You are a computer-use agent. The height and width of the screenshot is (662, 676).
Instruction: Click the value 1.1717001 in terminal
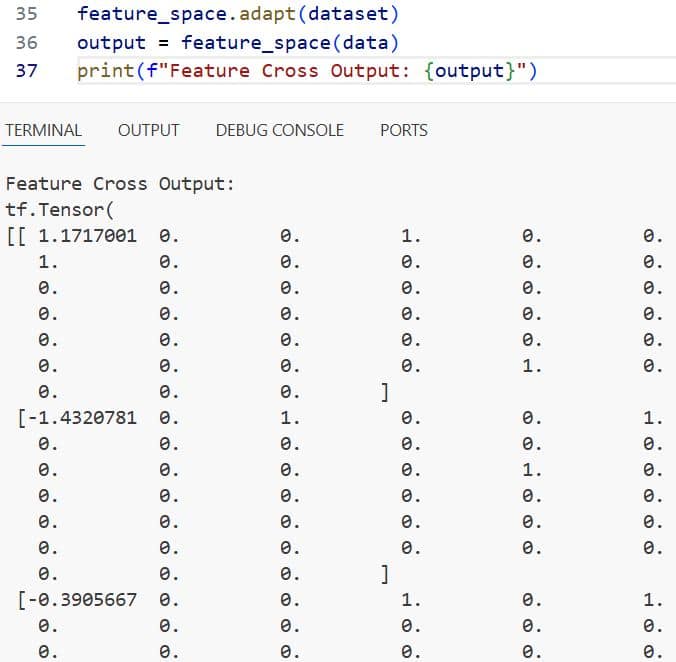[x=88, y=236]
